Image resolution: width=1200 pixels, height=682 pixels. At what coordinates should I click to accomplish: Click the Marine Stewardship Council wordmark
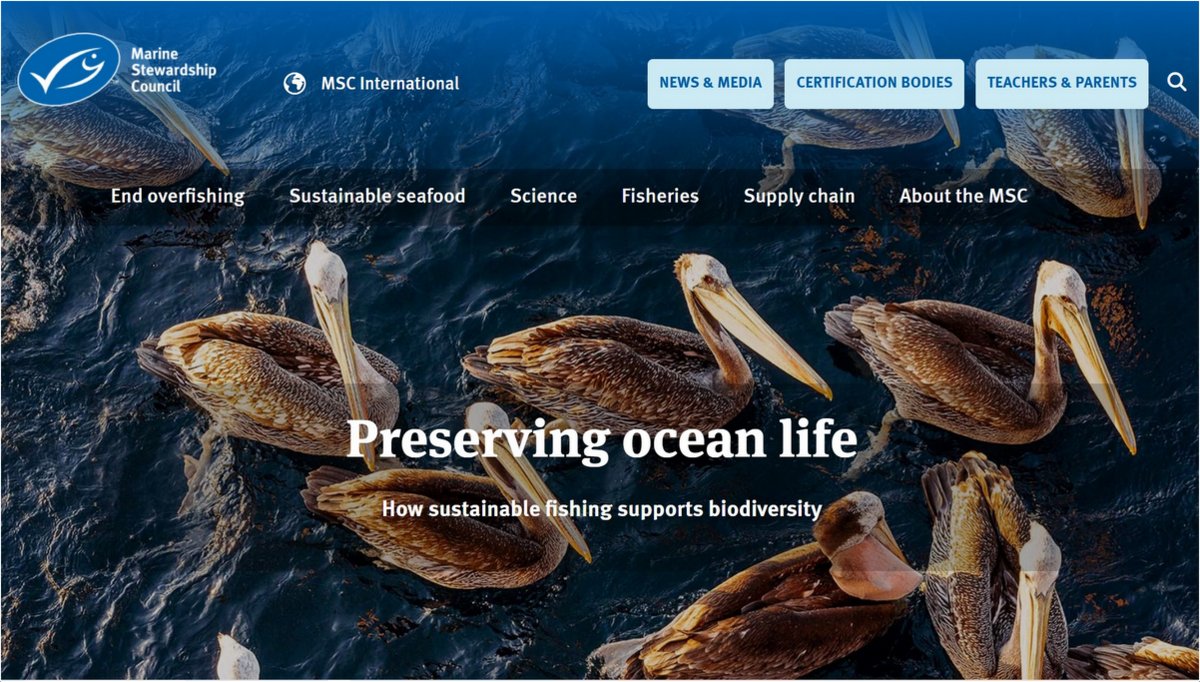point(173,68)
